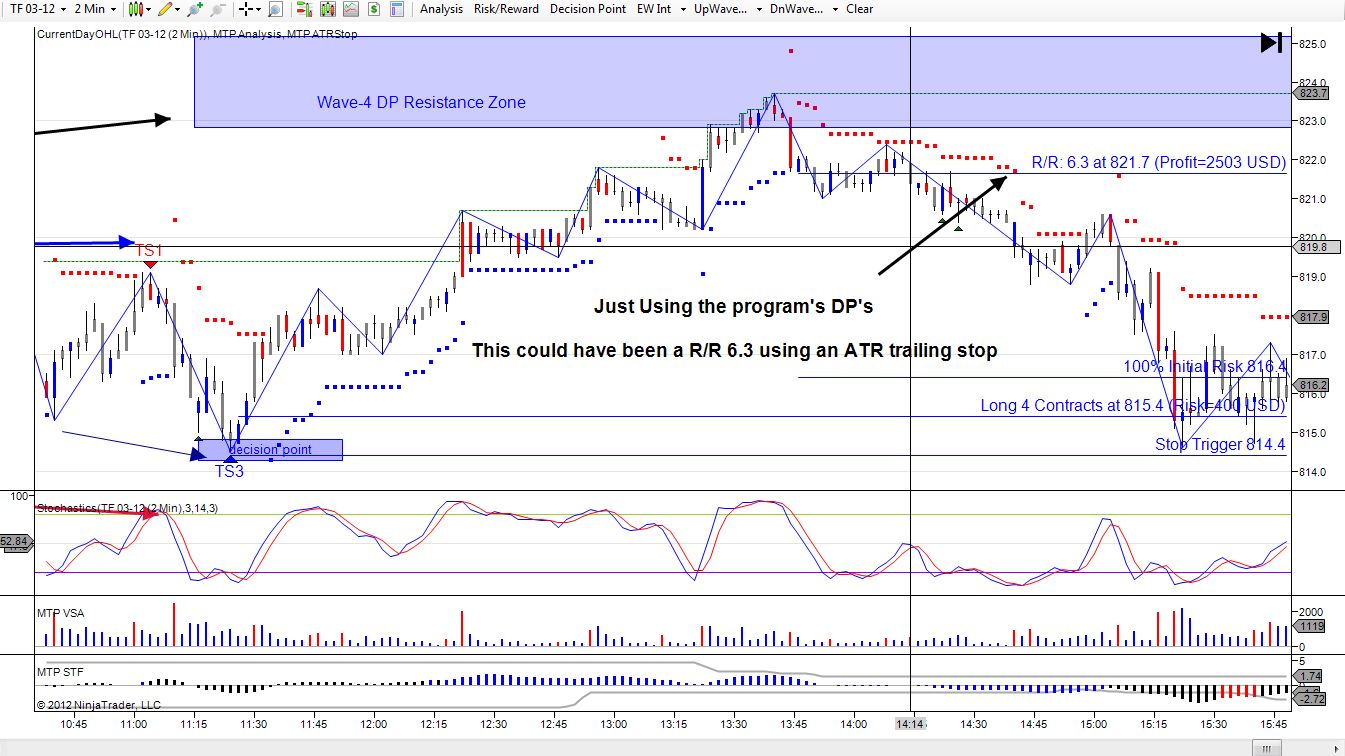
Task: Click the 1119 volume value marker
Action: tap(1311, 626)
